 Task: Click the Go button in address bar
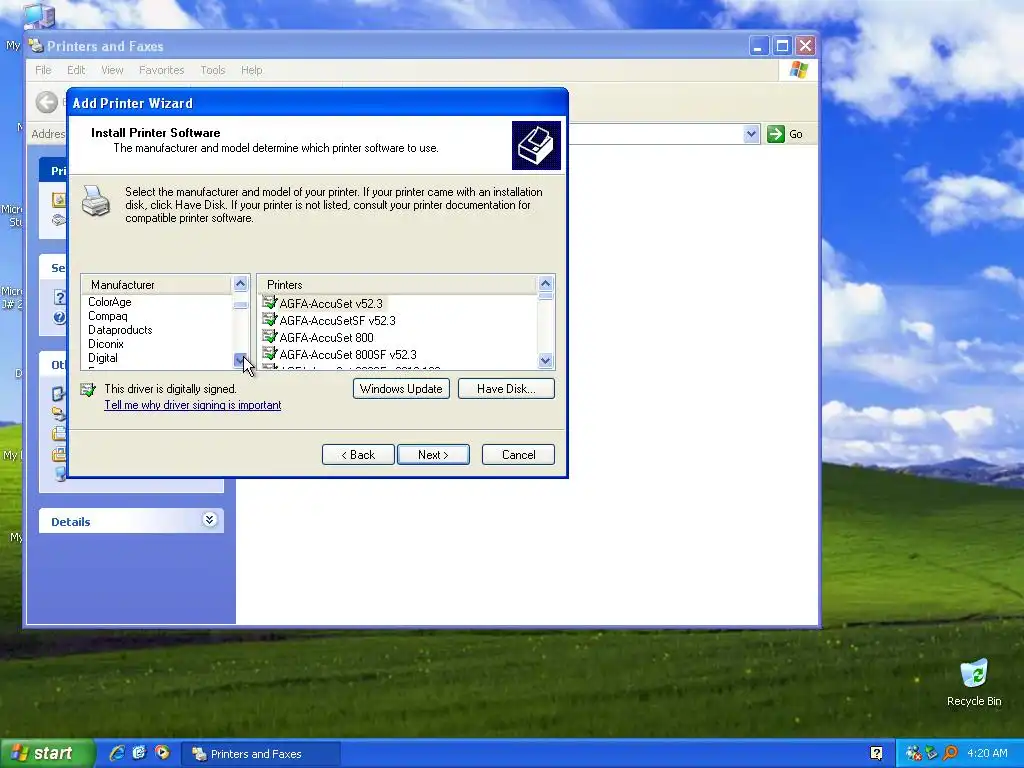[x=786, y=134]
